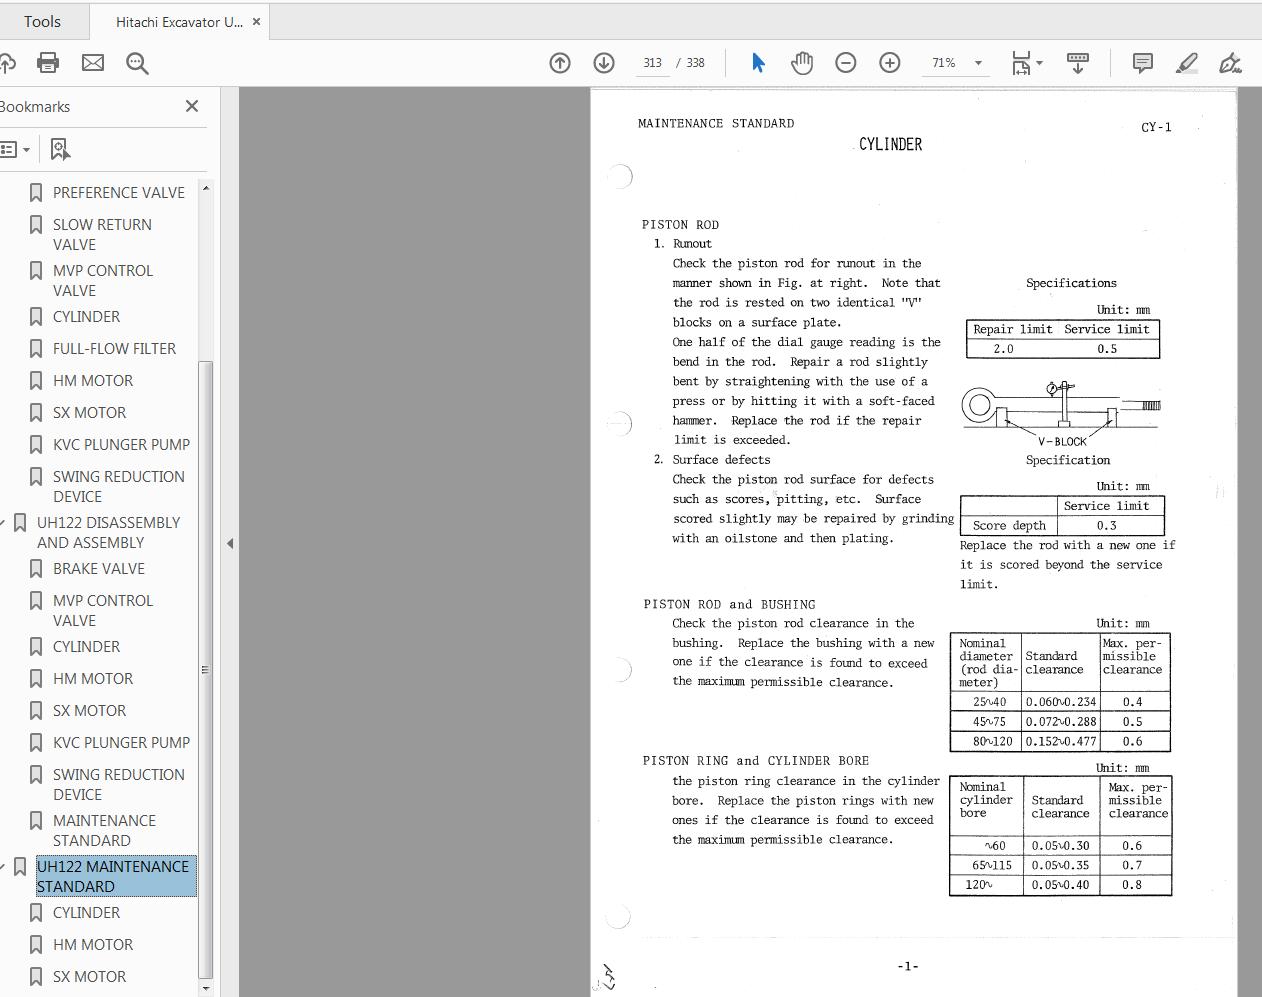Zoom in with plus button
This screenshot has width=1262, height=997.
coord(890,63)
